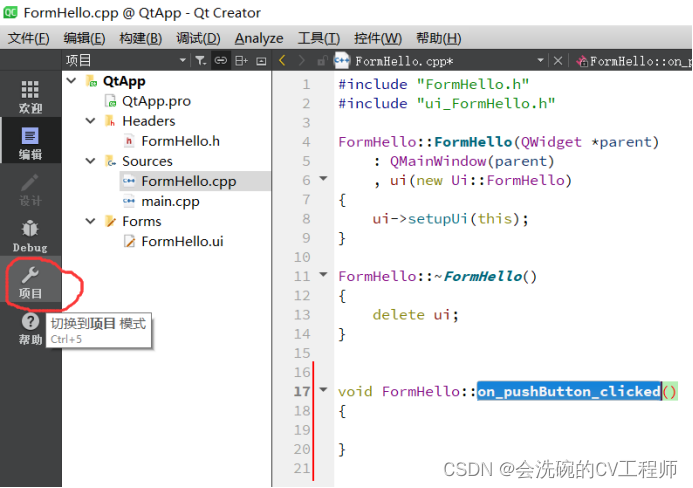Select the Headers folder label
This screenshot has height=488, width=693.
tap(148, 121)
